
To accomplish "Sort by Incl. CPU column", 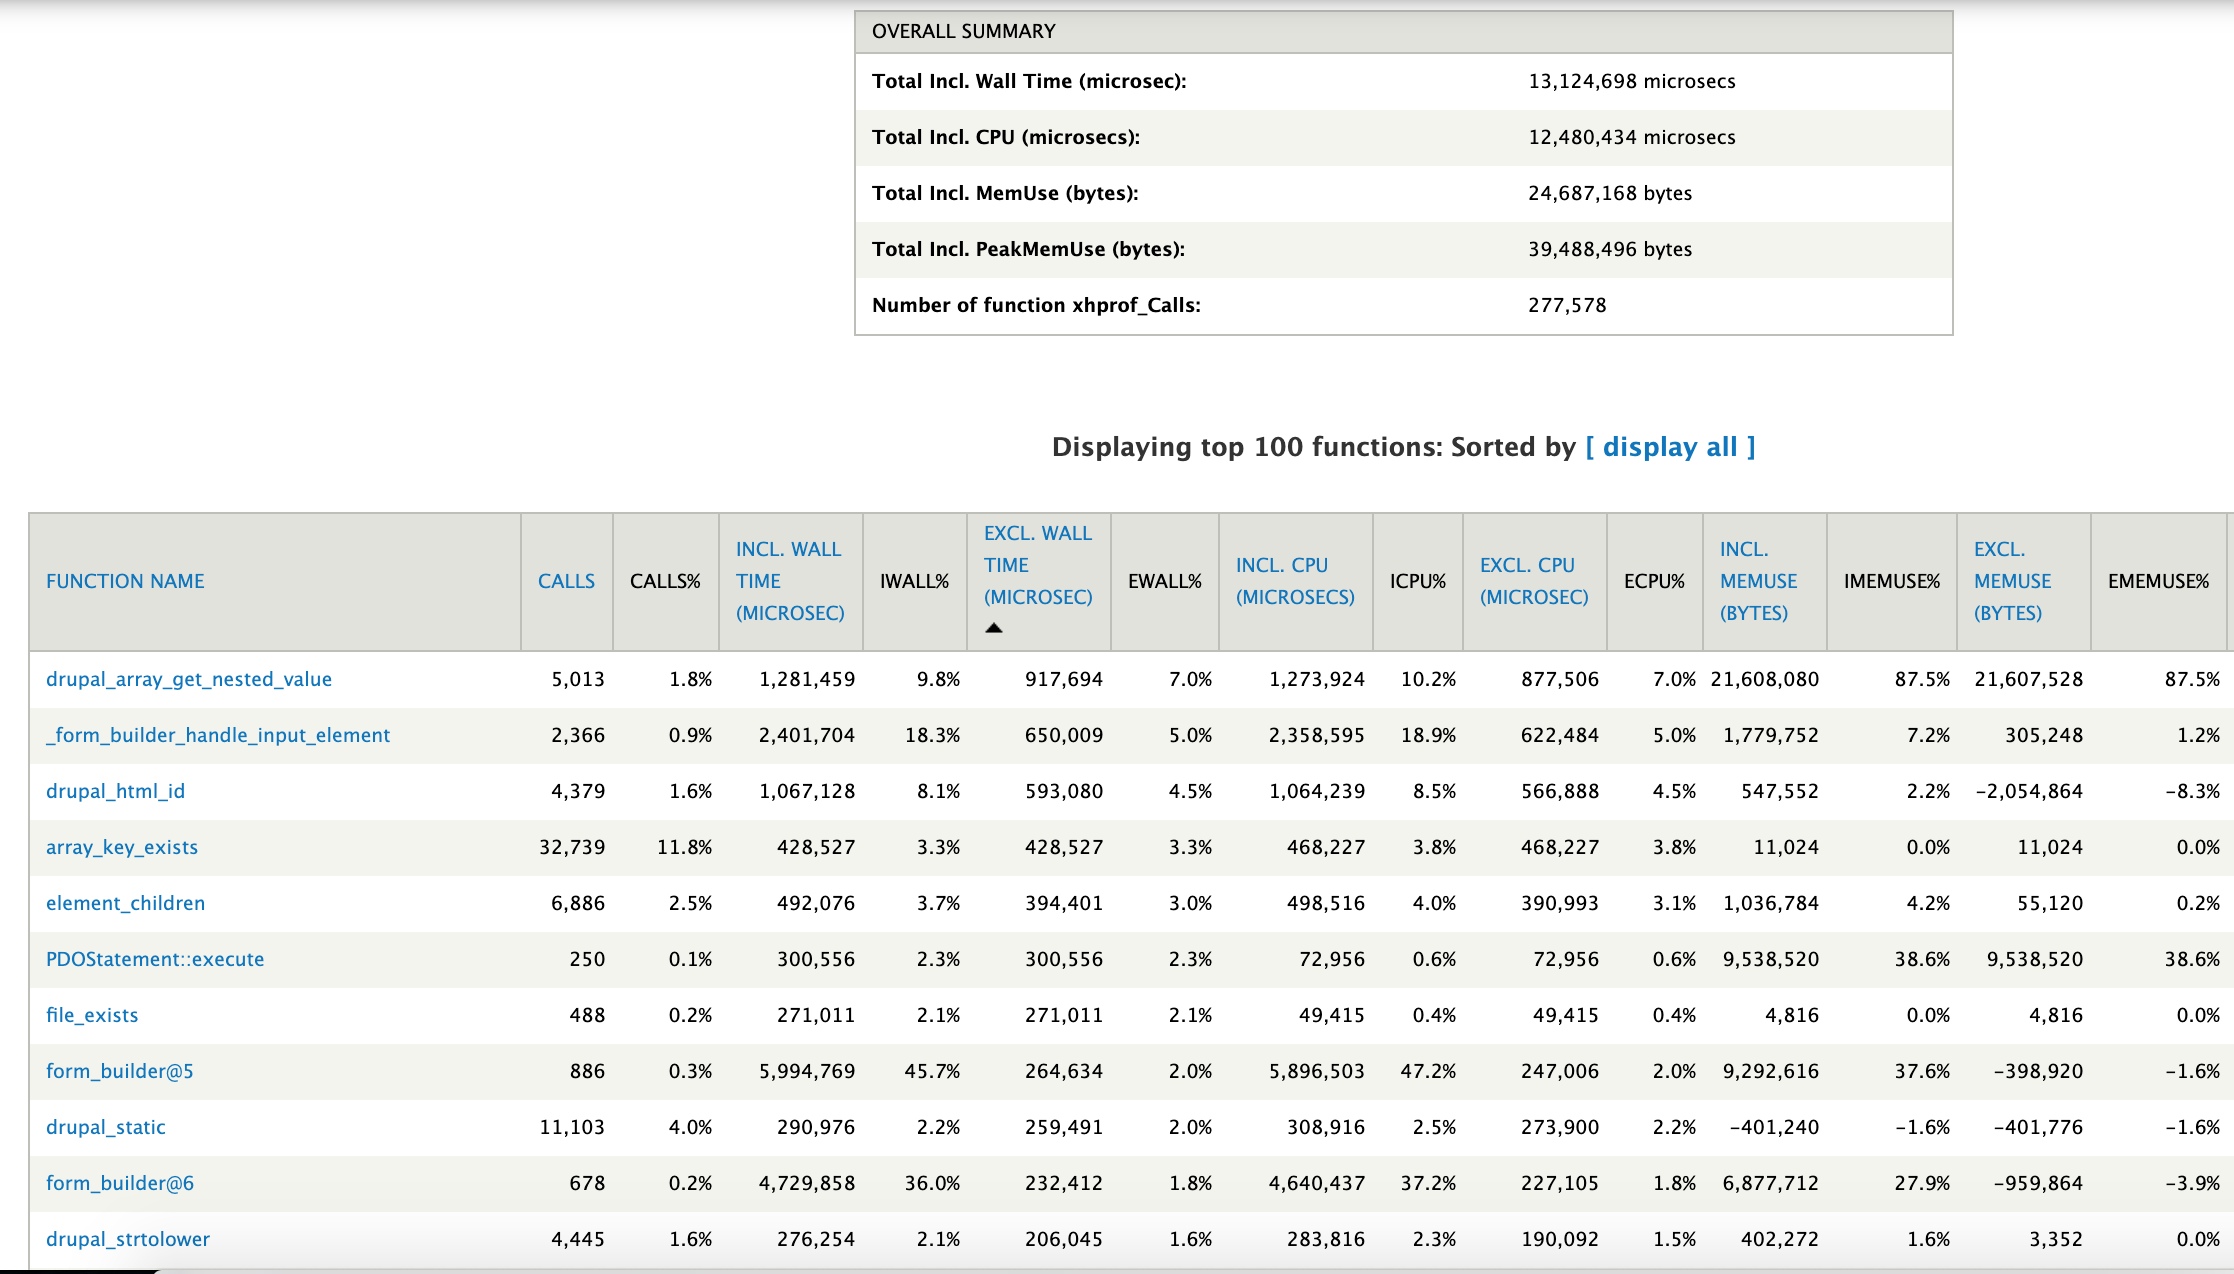I will [1295, 581].
